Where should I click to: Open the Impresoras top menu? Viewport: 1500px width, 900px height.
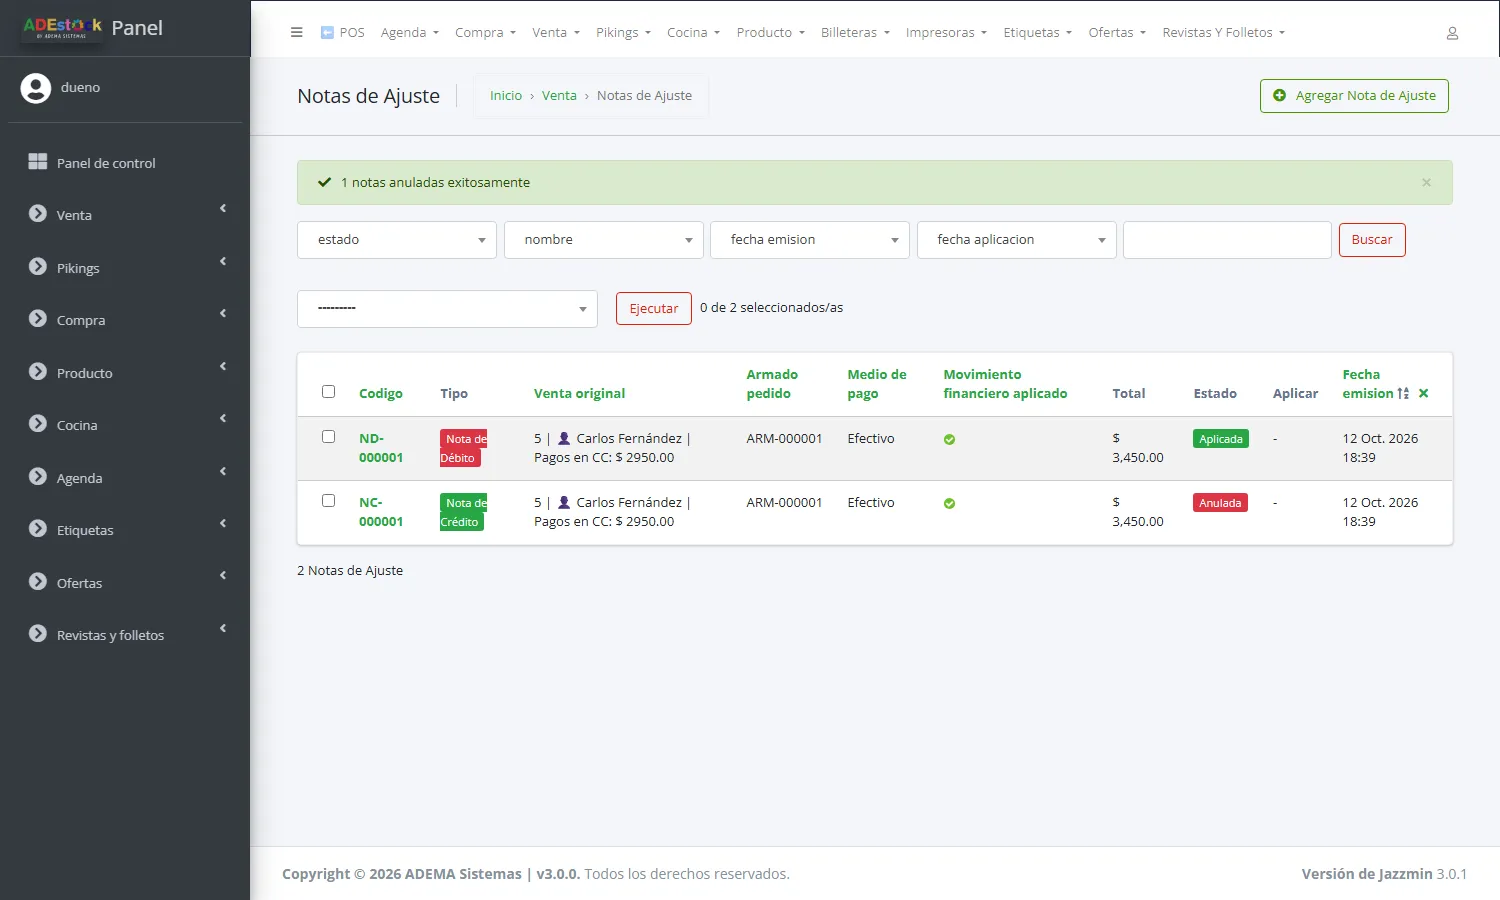tap(946, 32)
